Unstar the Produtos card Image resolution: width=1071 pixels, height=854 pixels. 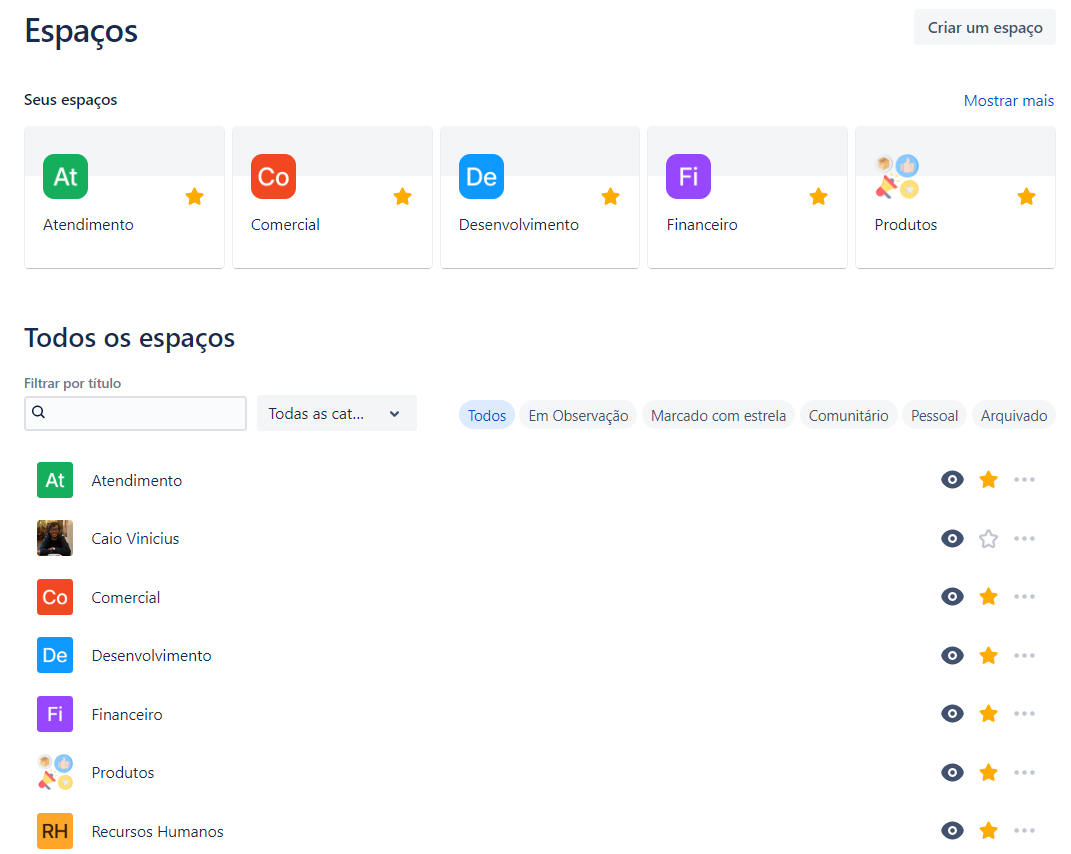tap(1027, 197)
